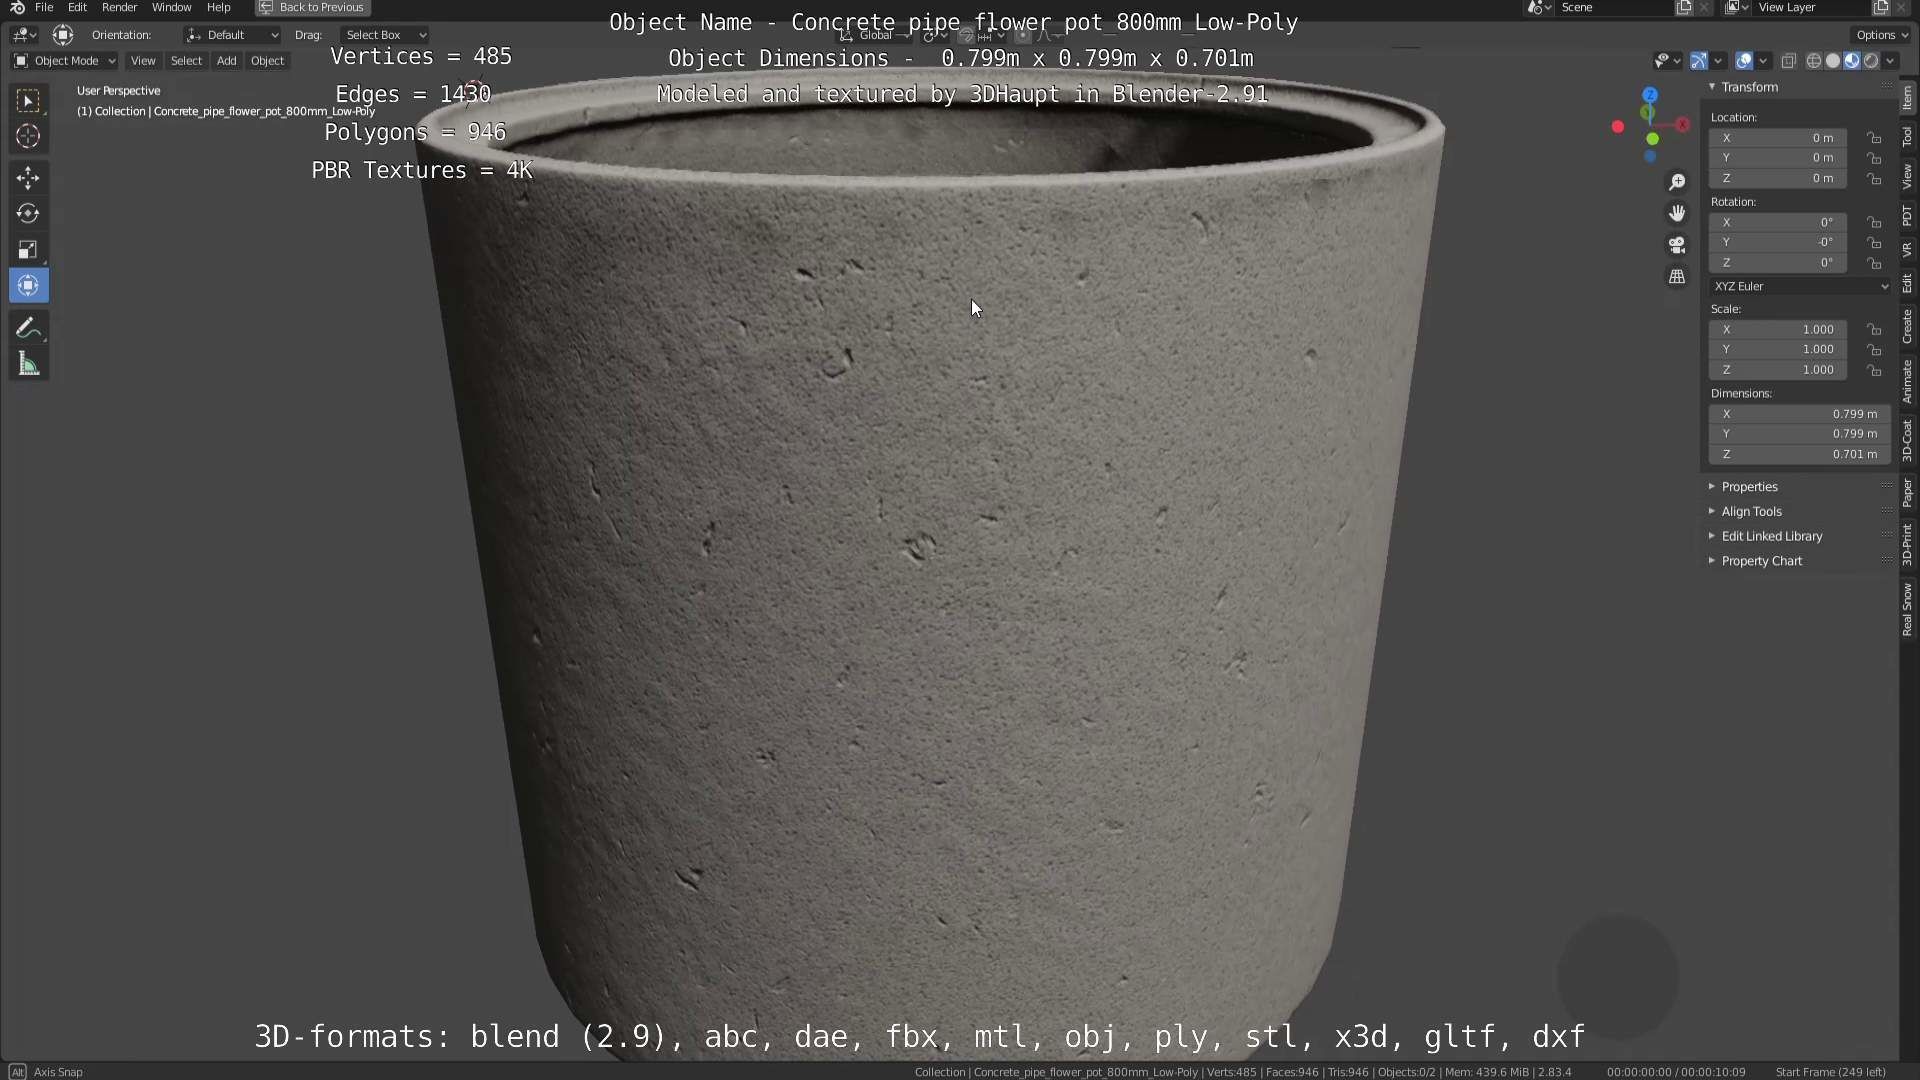Image resolution: width=1920 pixels, height=1080 pixels.
Task: Select the Transform tool
Action: [x=28, y=286]
